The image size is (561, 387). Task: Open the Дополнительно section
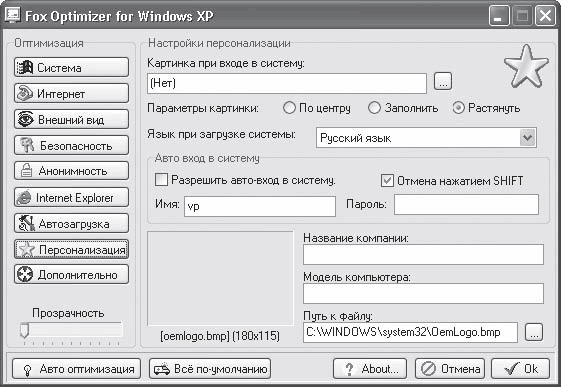(x=71, y=275)
